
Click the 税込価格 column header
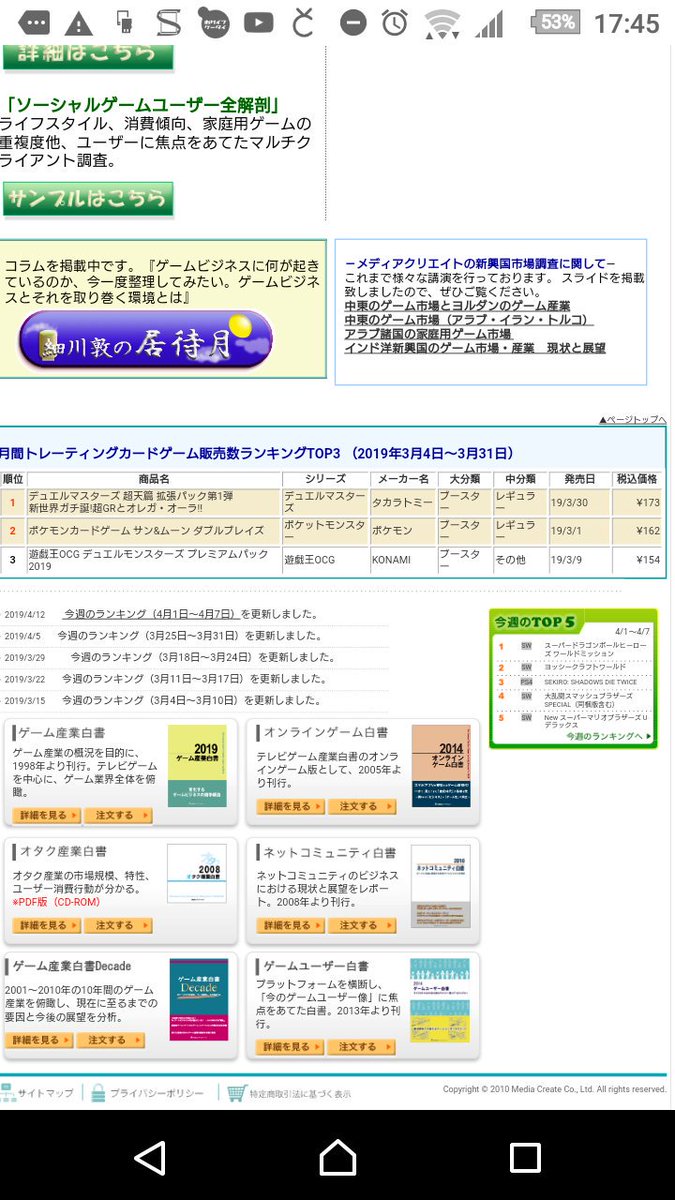pyautogui.click(x=637, y=480)
